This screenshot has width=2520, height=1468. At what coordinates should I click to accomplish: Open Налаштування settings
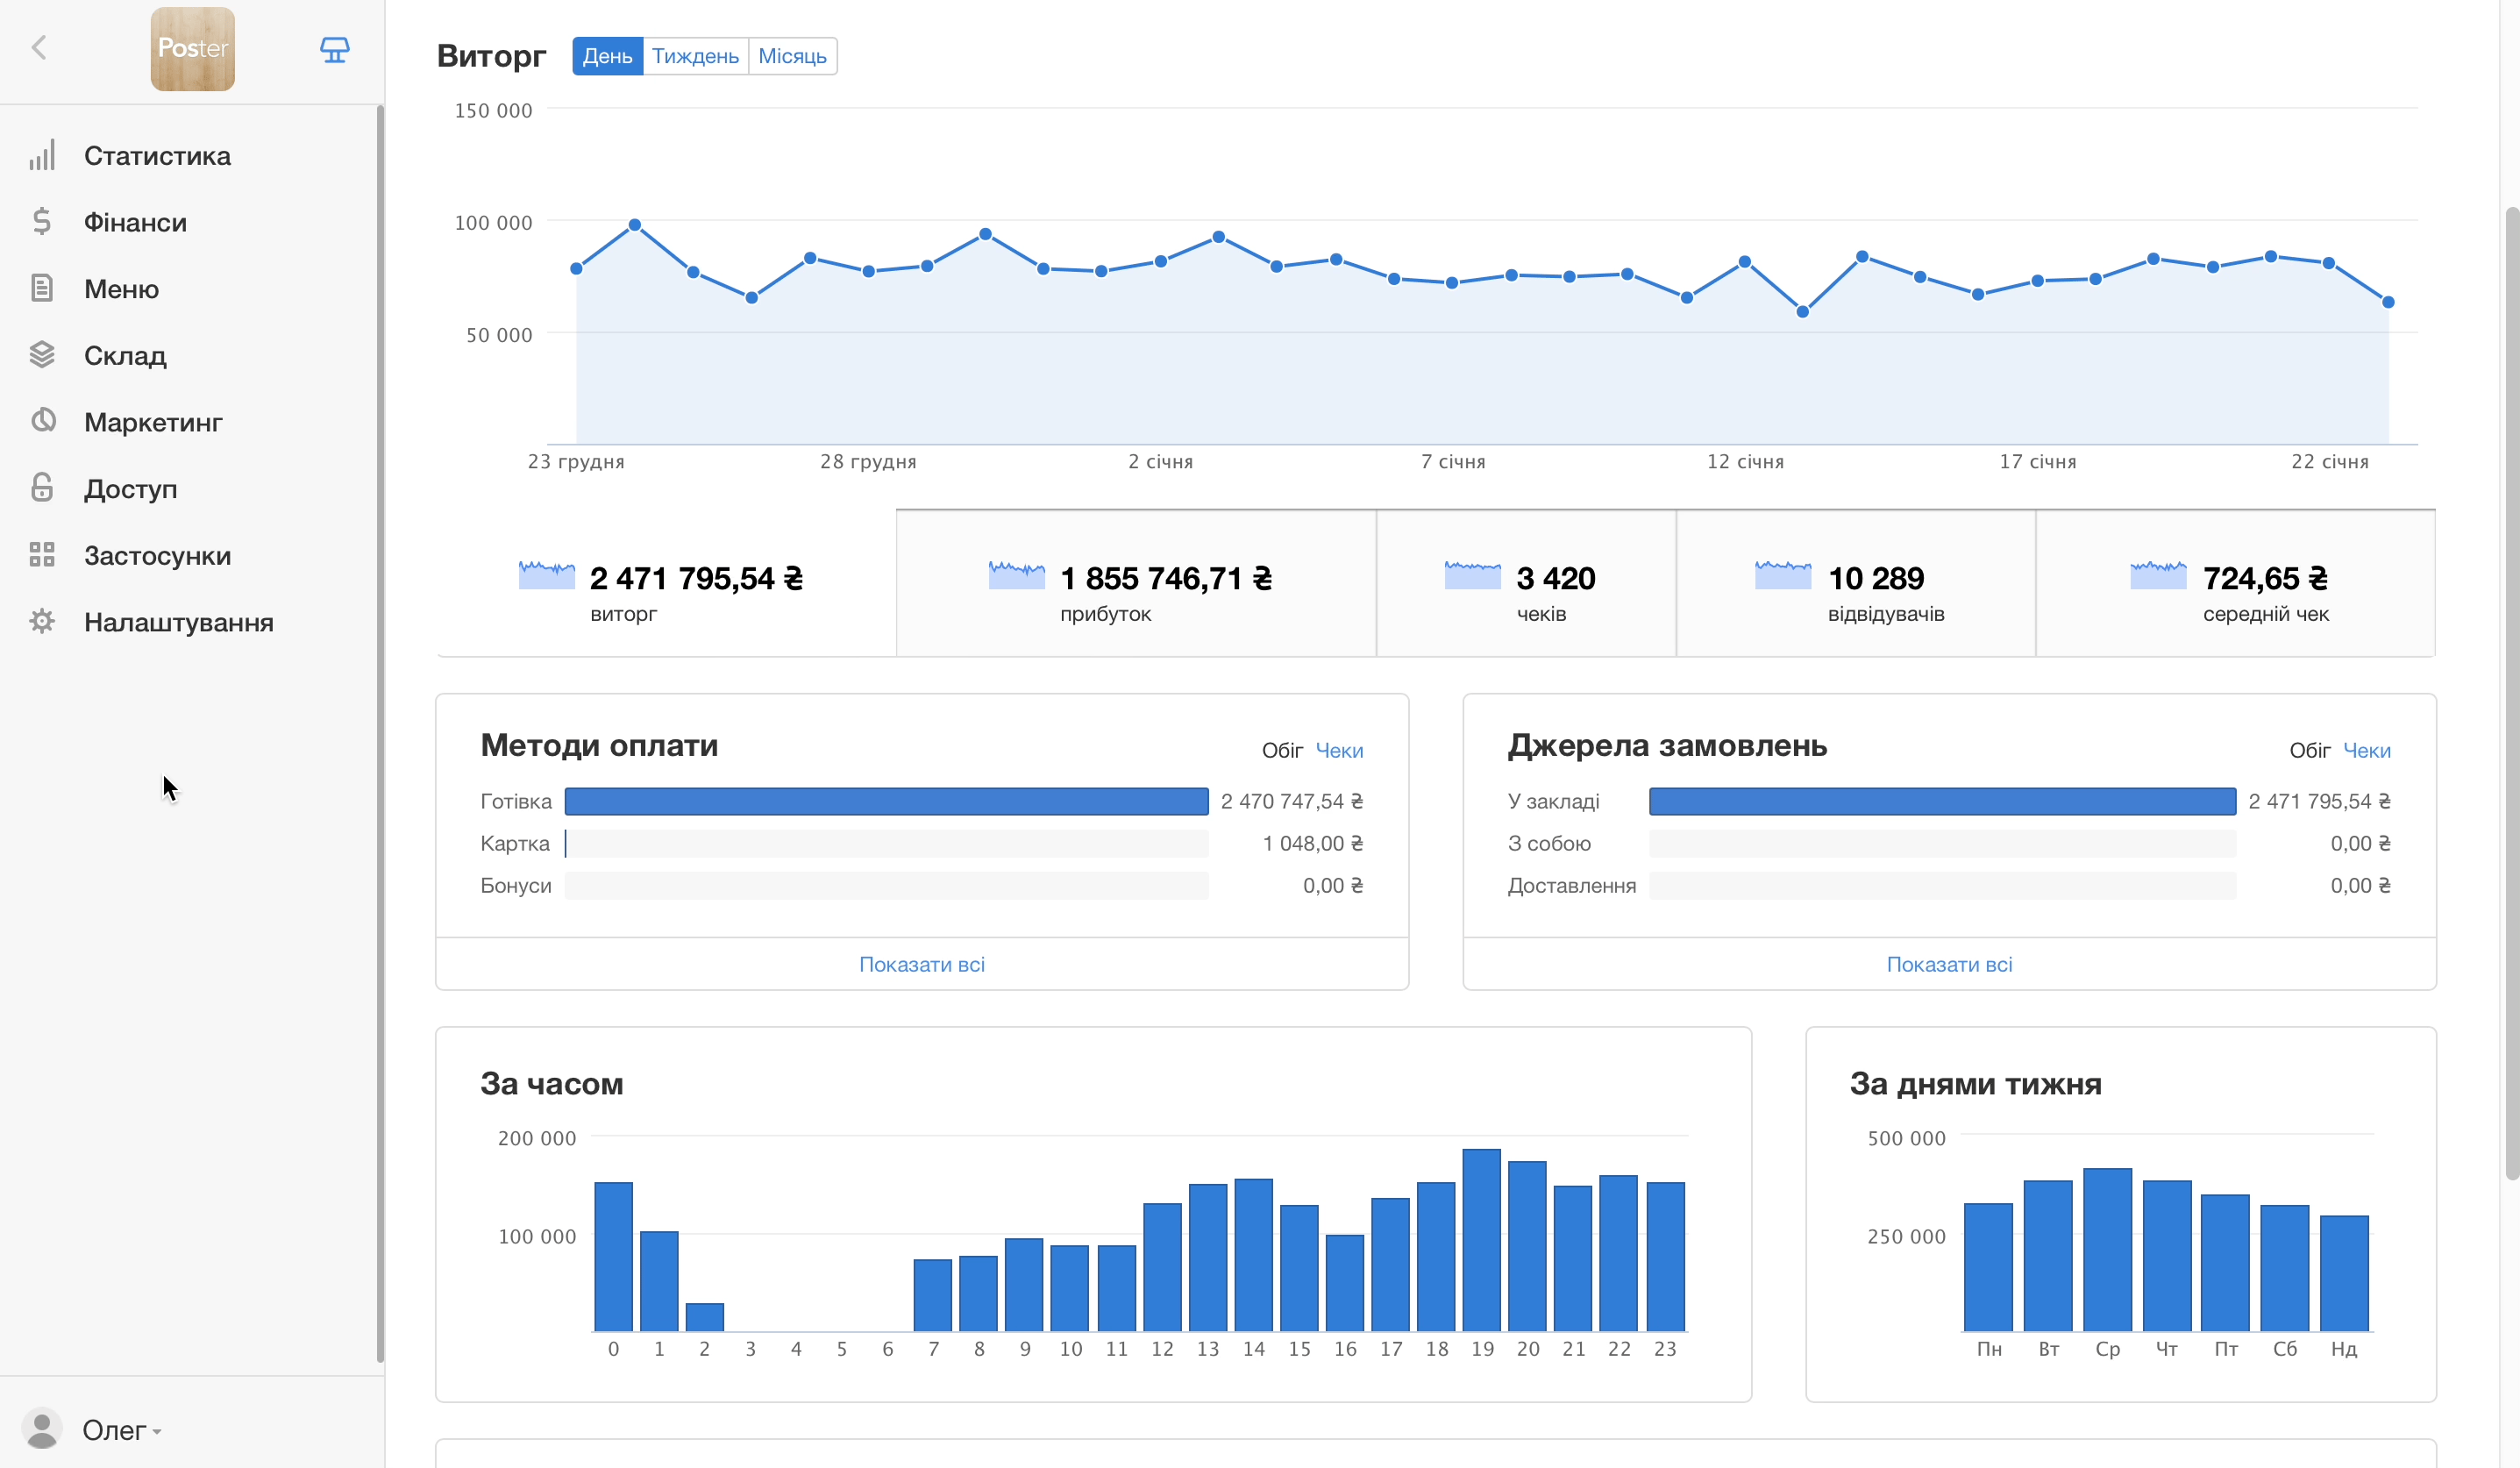tap(178, 622)
